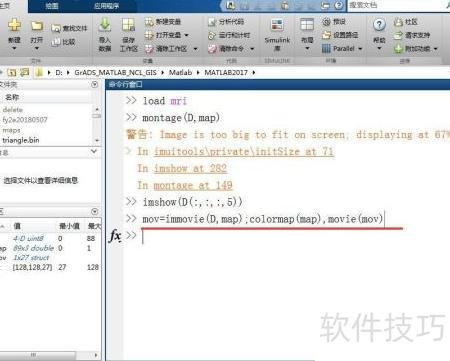
Task: Expand the Clear Workspace dropdown arrow
Action: tap(196, 49)
